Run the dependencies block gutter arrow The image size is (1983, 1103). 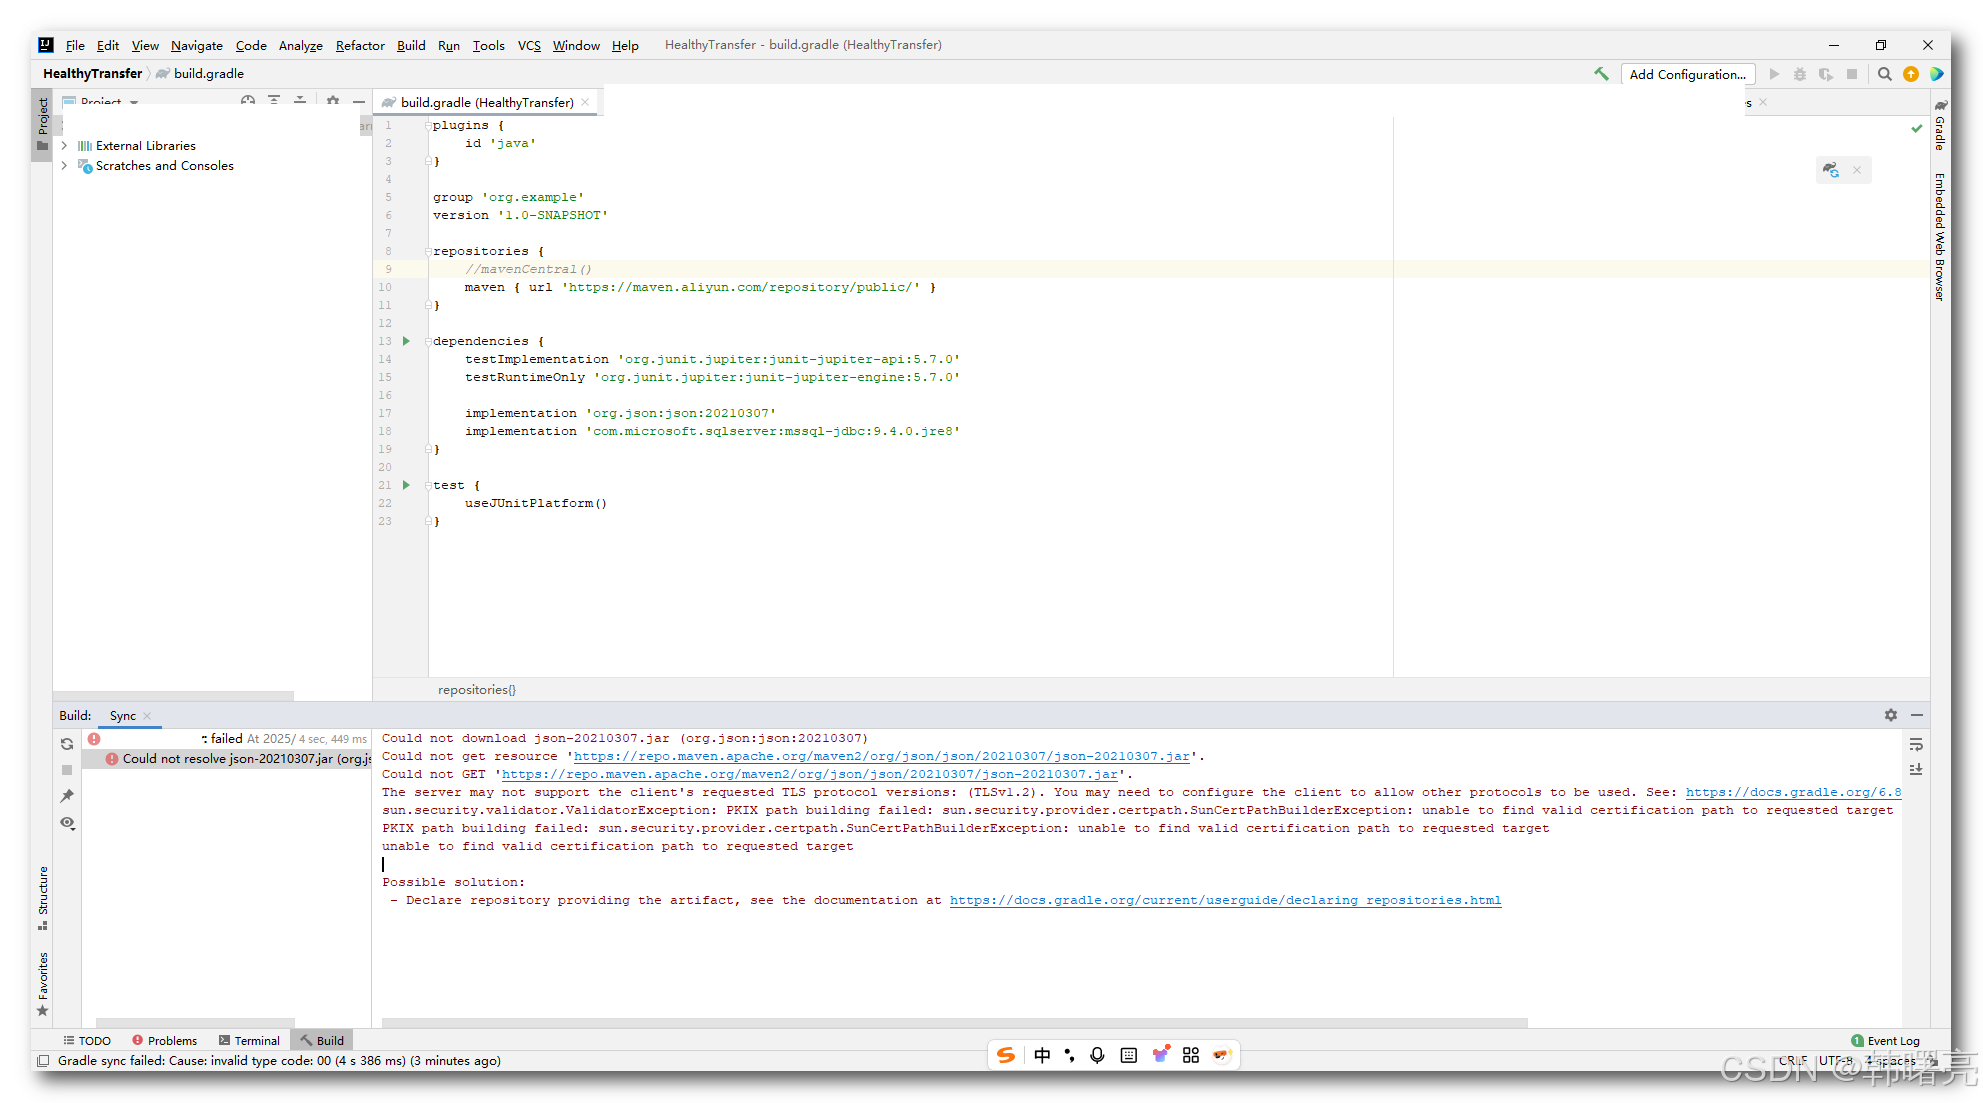[406, 341]
